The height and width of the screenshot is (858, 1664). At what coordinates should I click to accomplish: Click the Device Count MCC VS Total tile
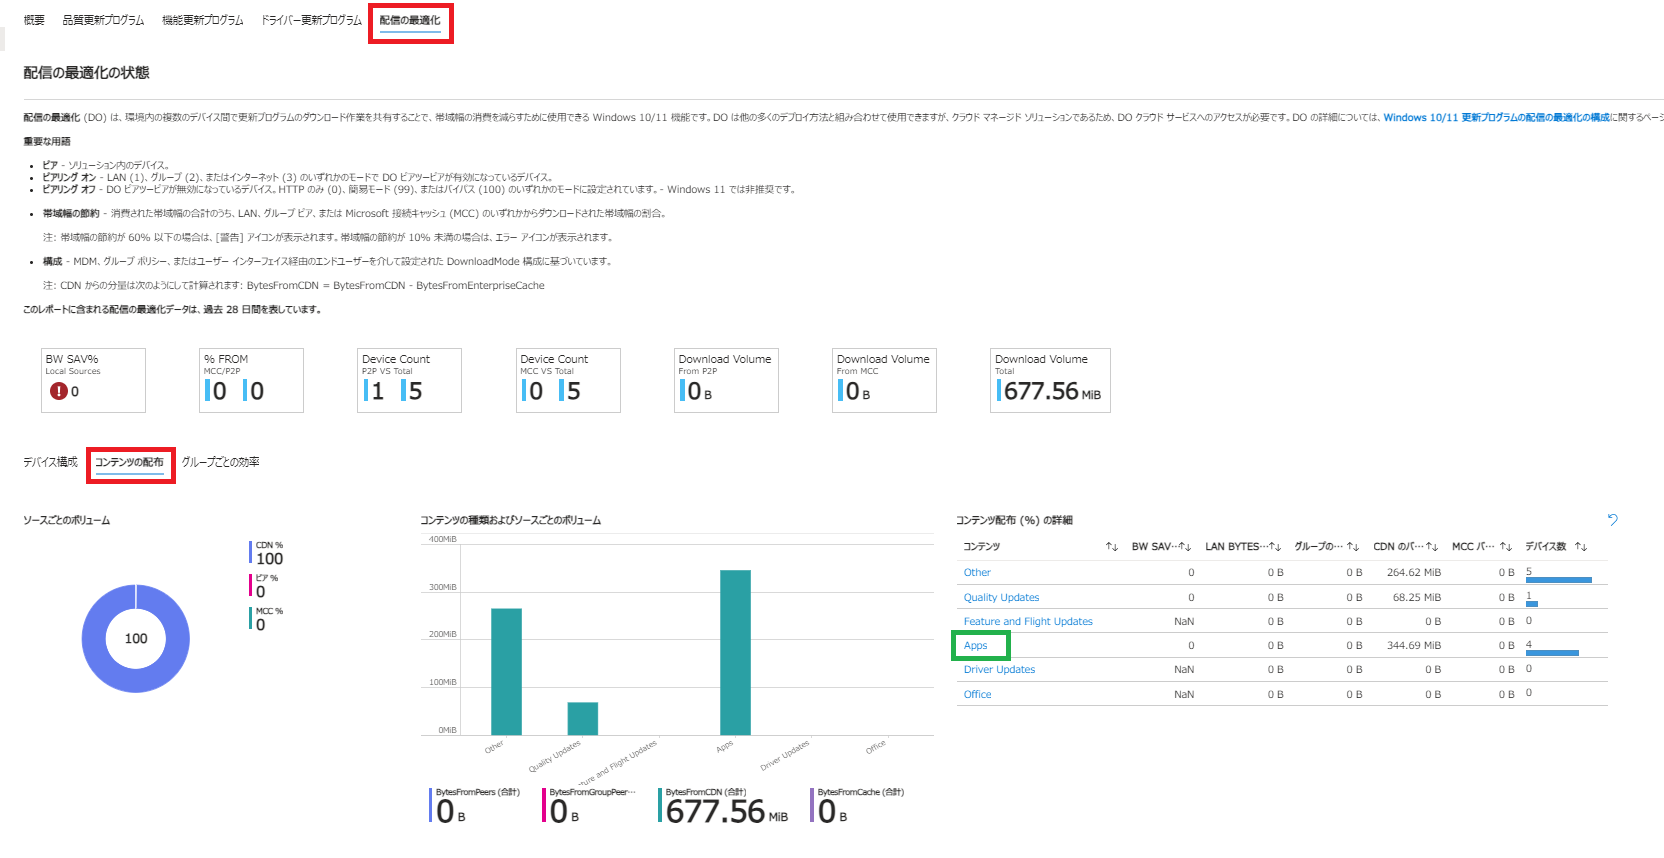tap(568, 380)
